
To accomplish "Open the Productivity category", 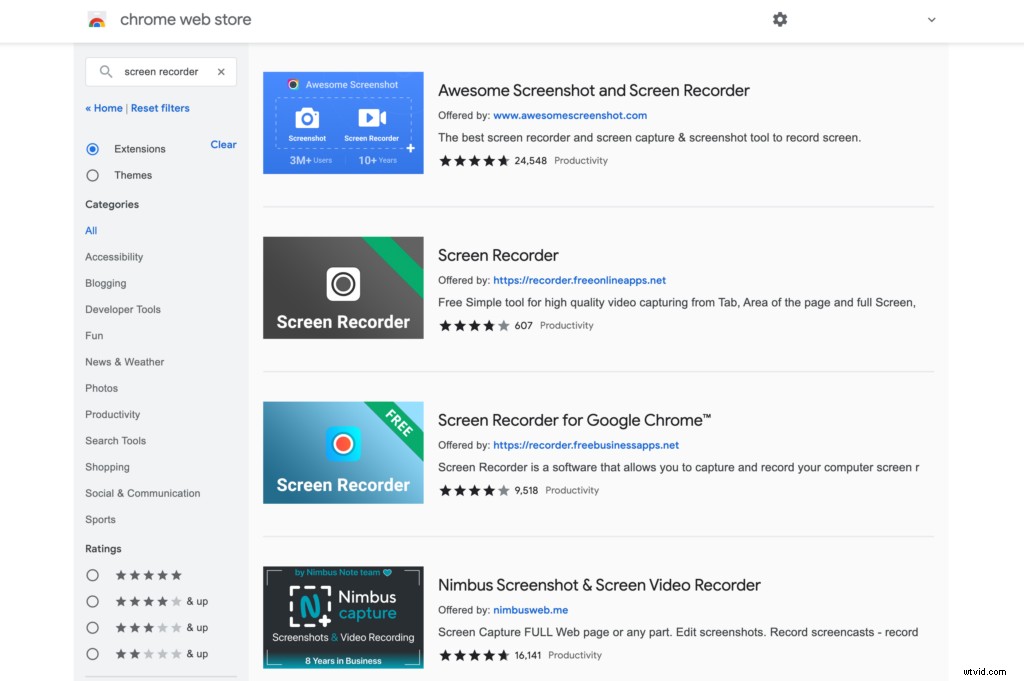I will 112,414.
